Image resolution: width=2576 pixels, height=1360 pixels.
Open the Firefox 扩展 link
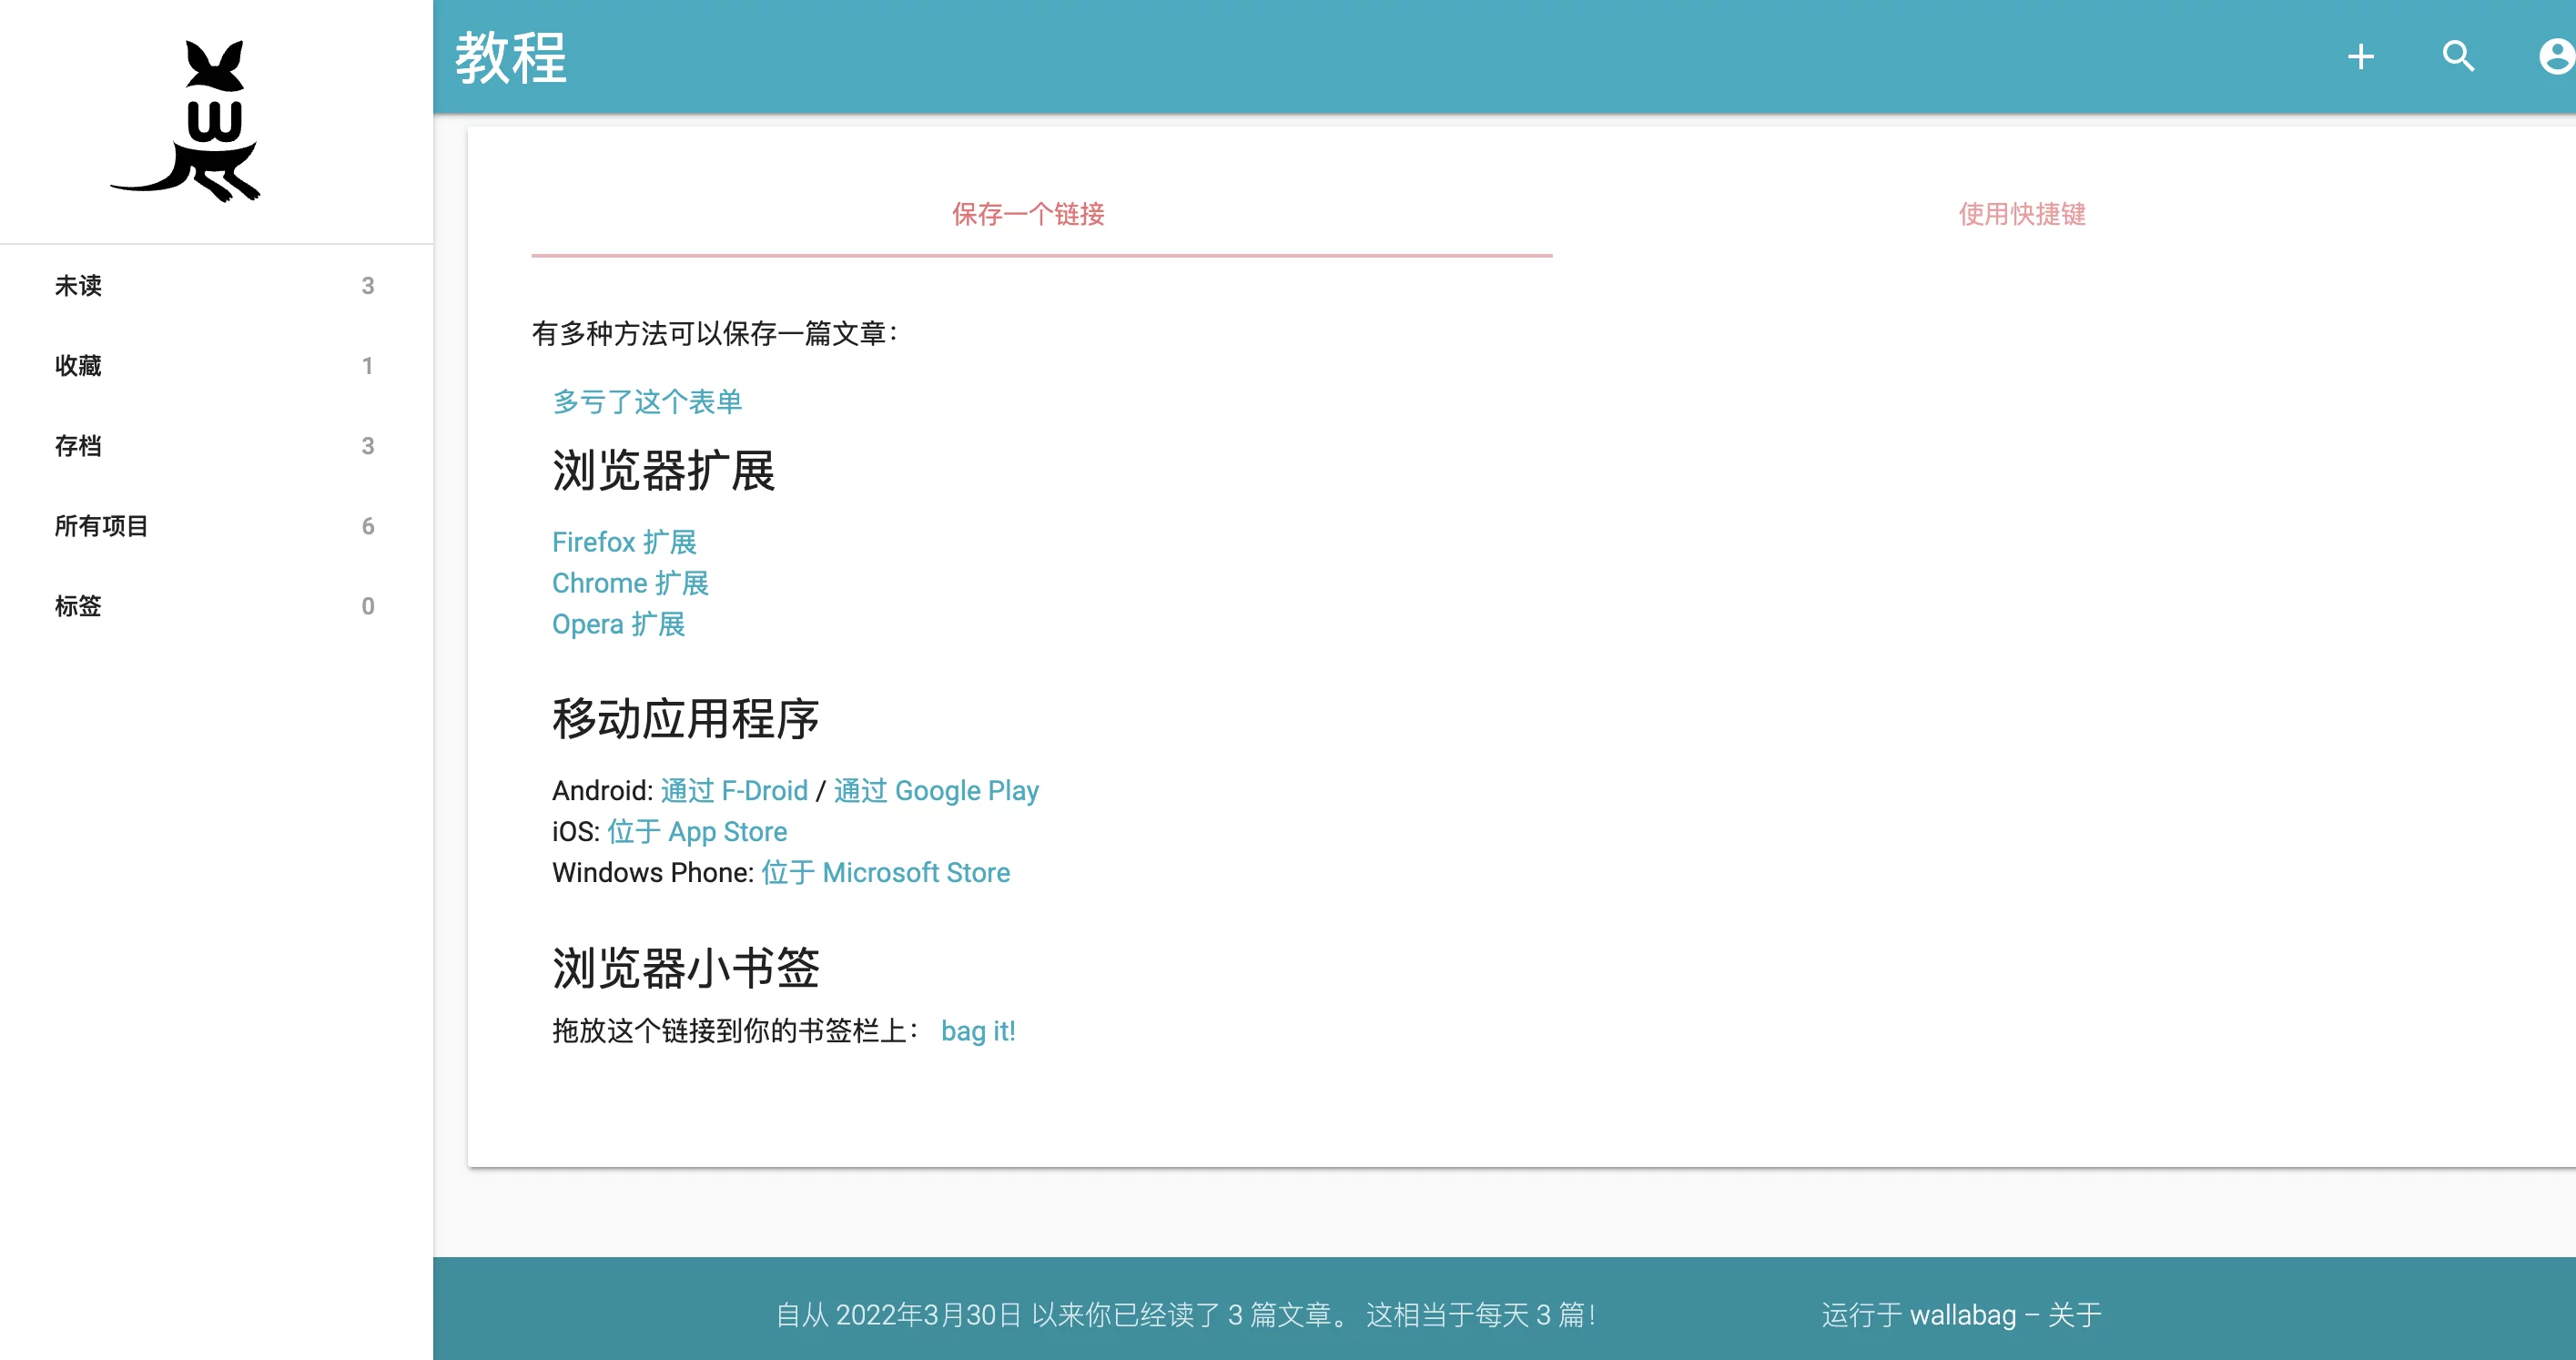[624, 542]
